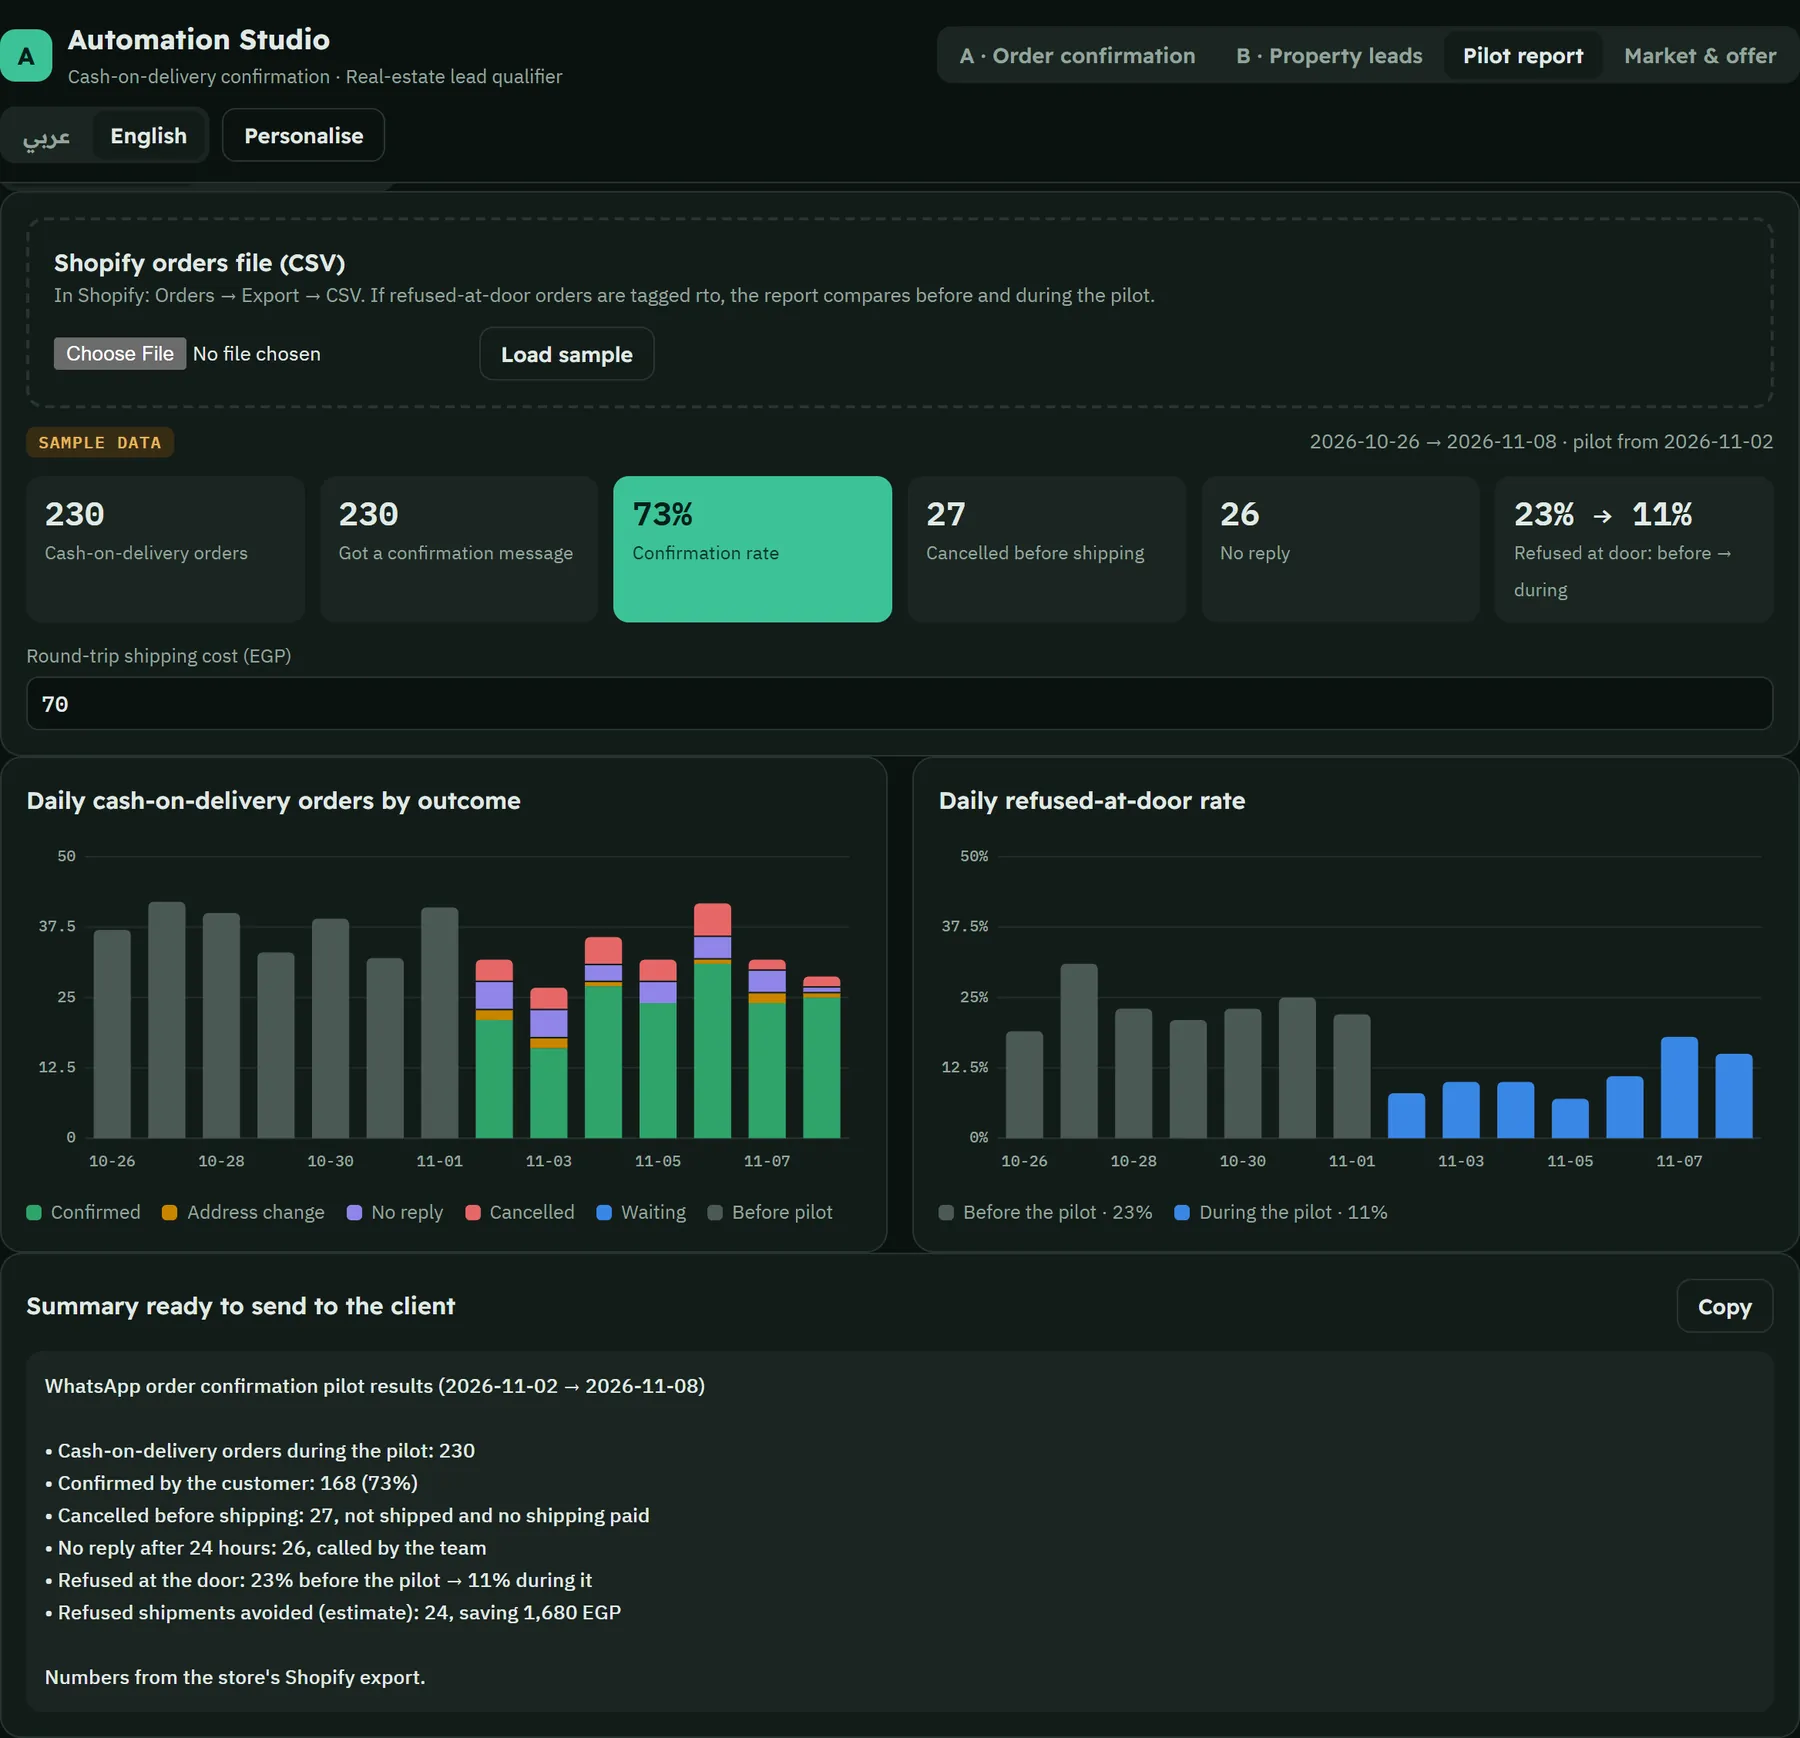Click the SAMPLE DATA badge
The width and height of the screenshot is (1800, 1738).
coord(100,443)
